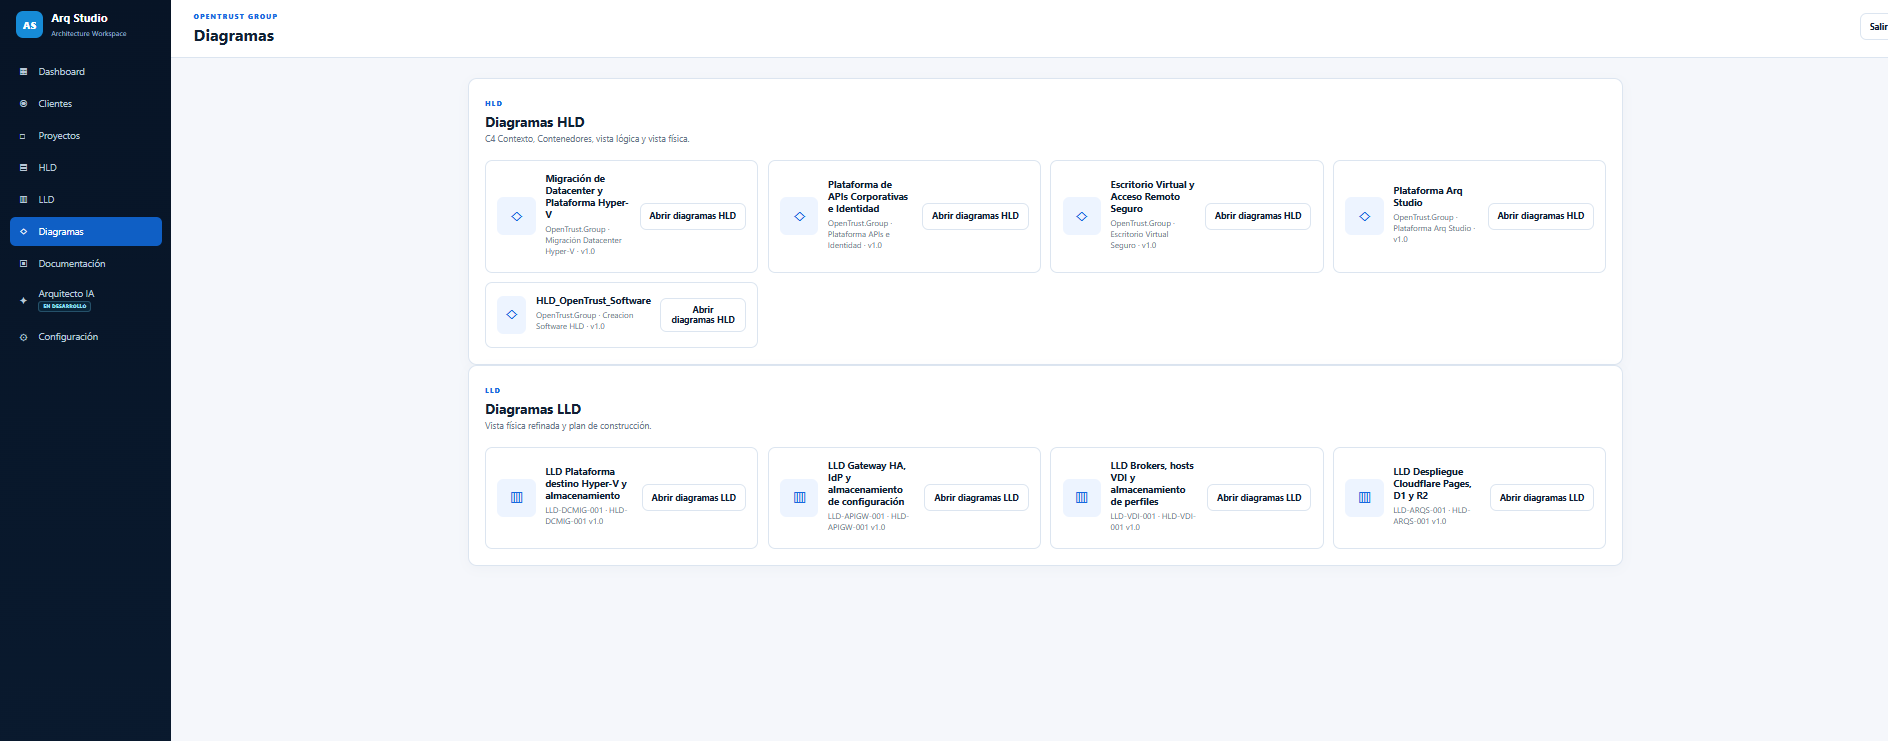
Task: Click columns icon of LLD Plataforma destino card
Action: point(517,498)
